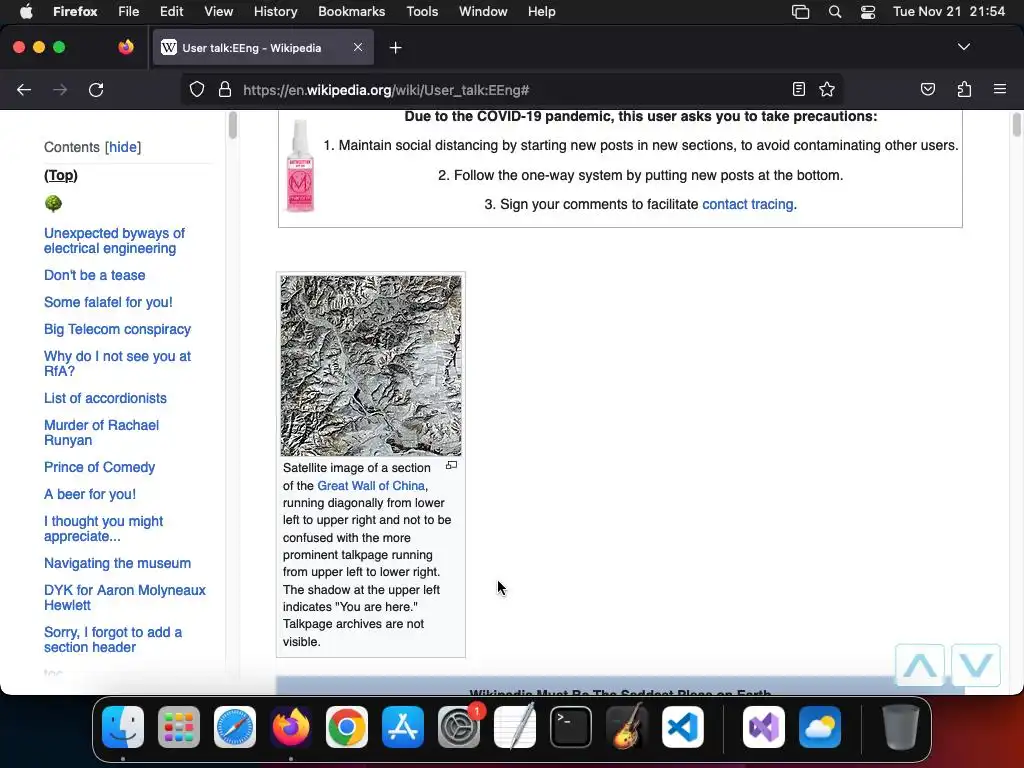This screenshot has height=768, width=1024.
Task: Open the Firefox app menu
Action: (x=75, y=11)
